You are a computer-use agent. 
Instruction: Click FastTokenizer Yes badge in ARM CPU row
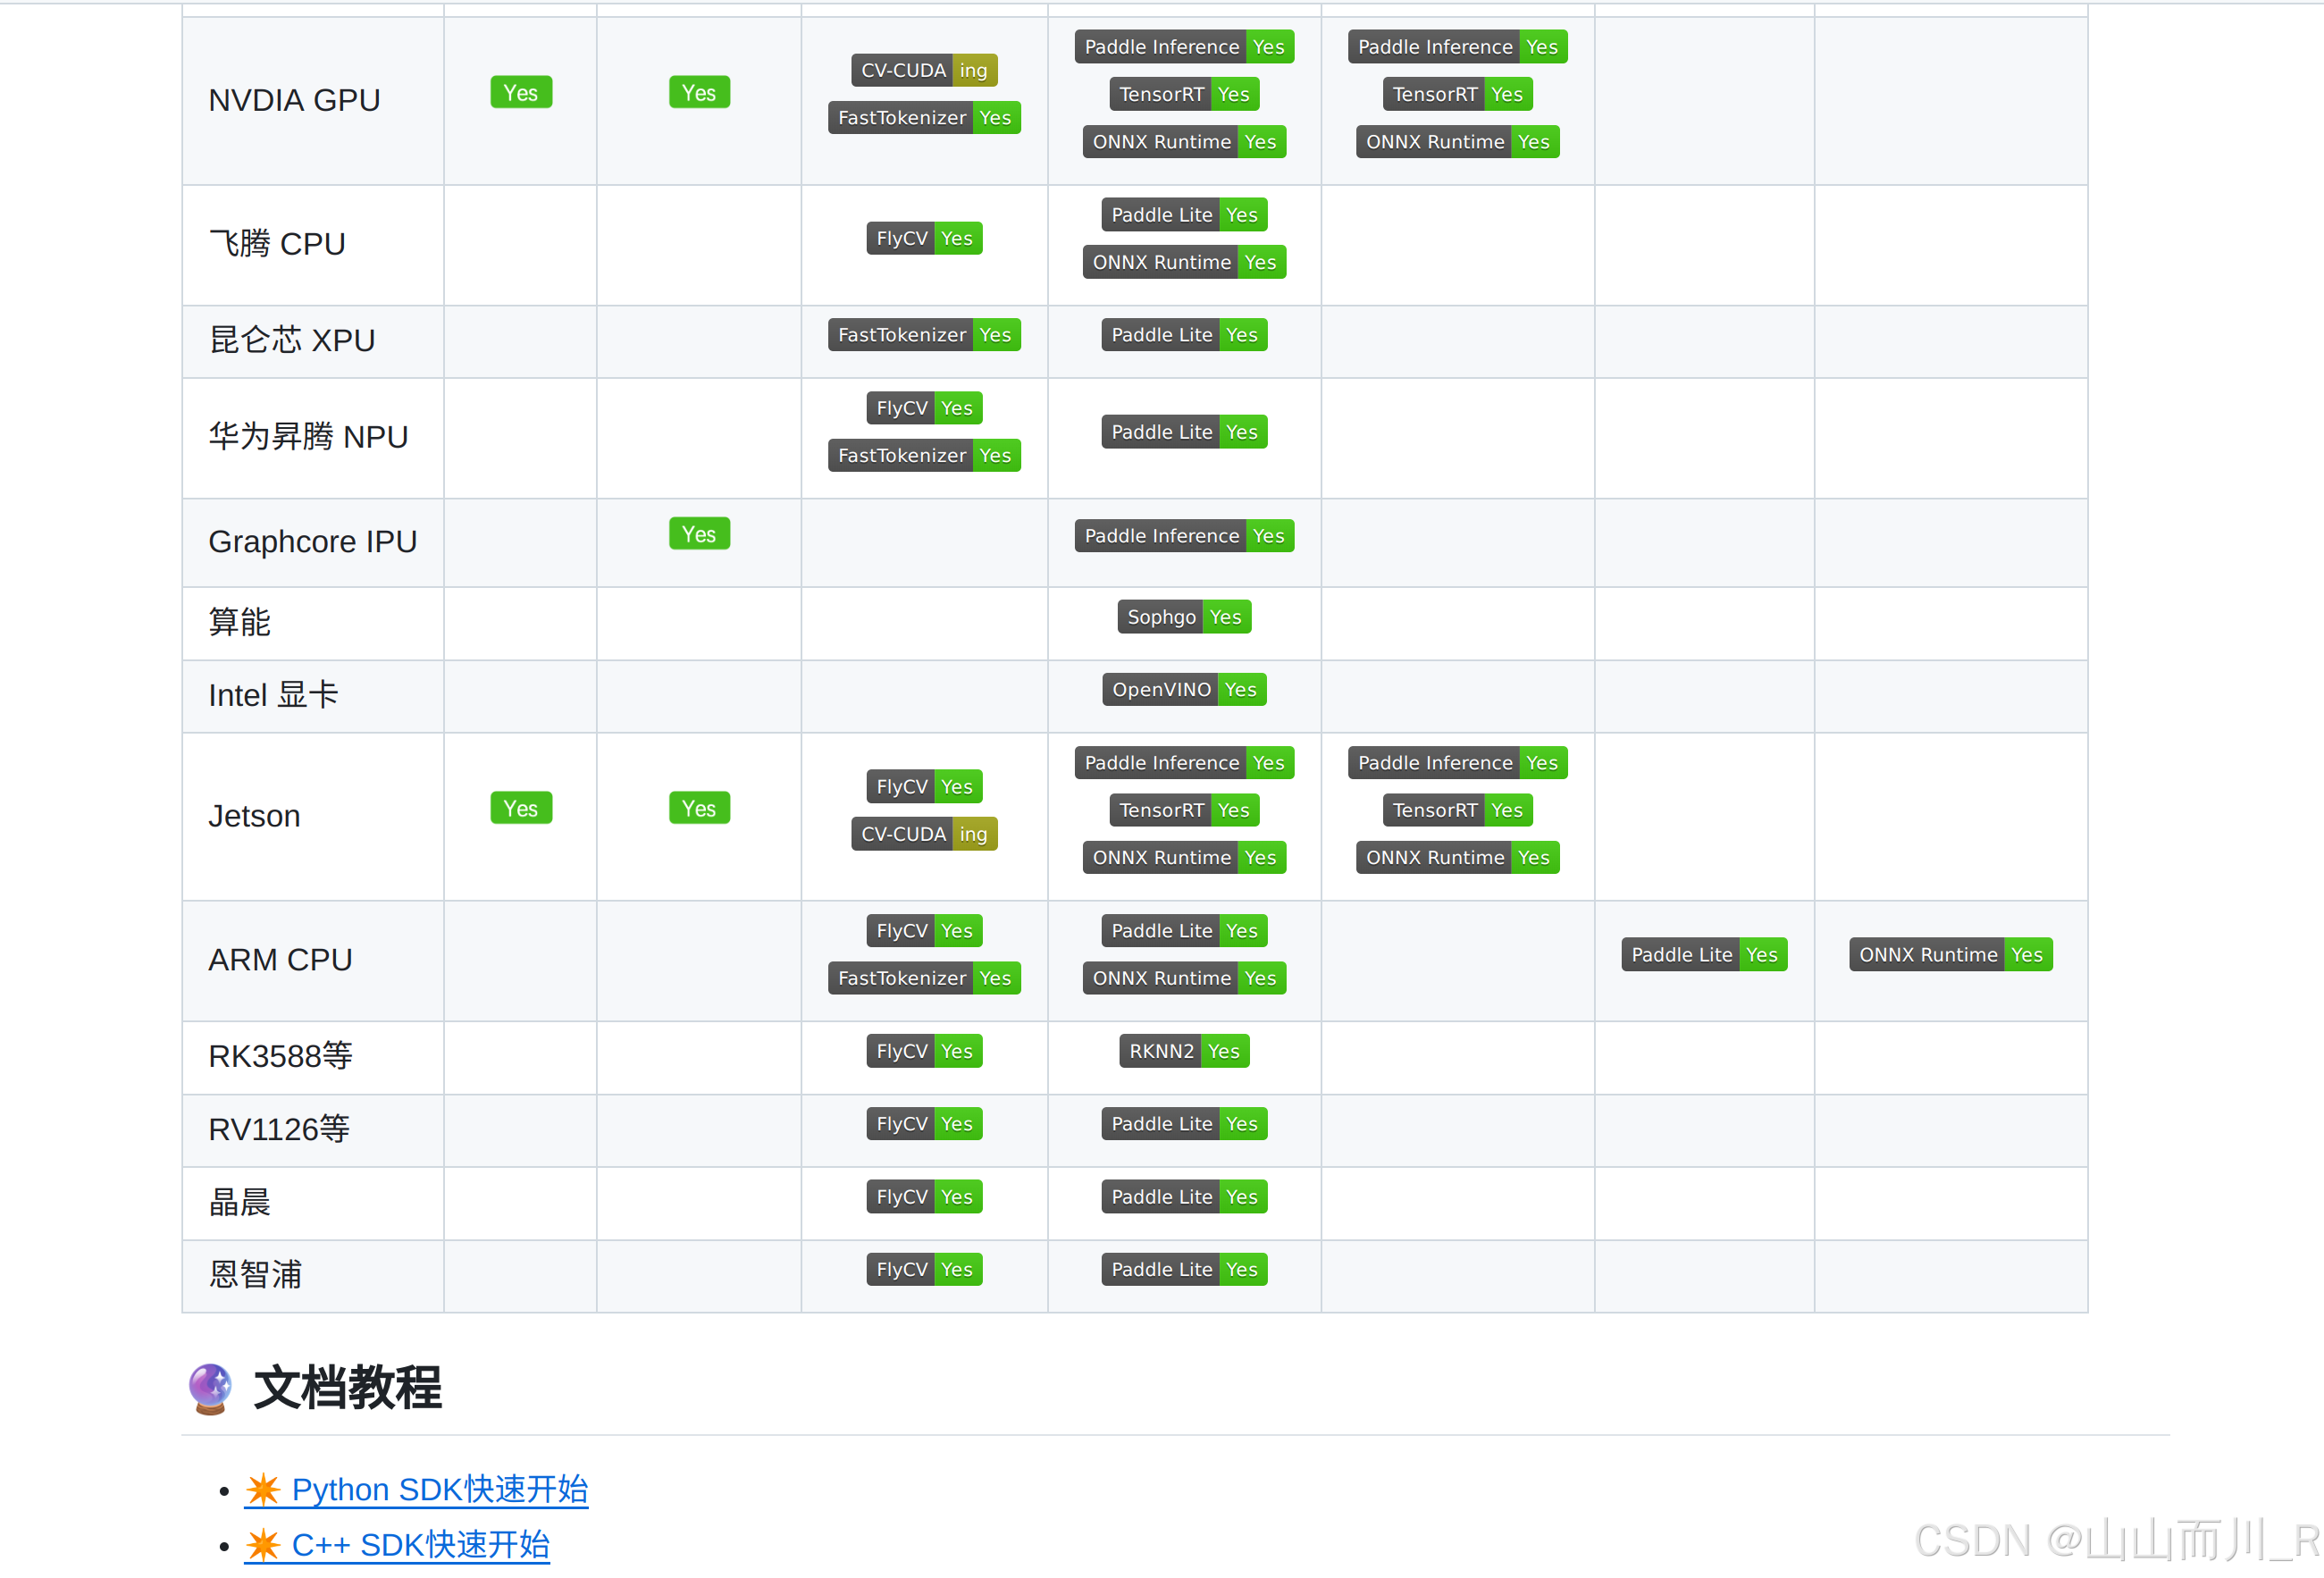pos(924,978)
